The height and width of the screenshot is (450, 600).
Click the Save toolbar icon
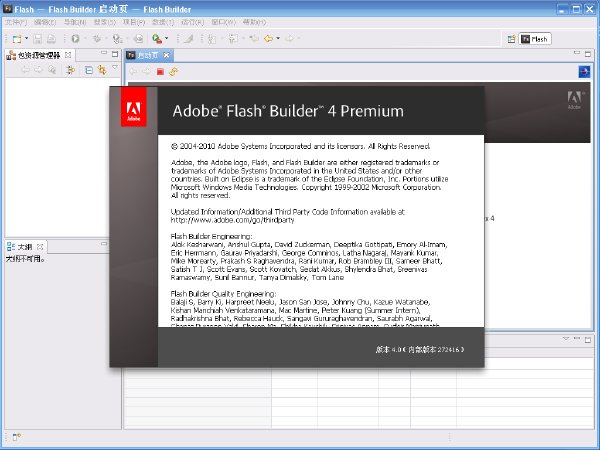tap(37, 39)
